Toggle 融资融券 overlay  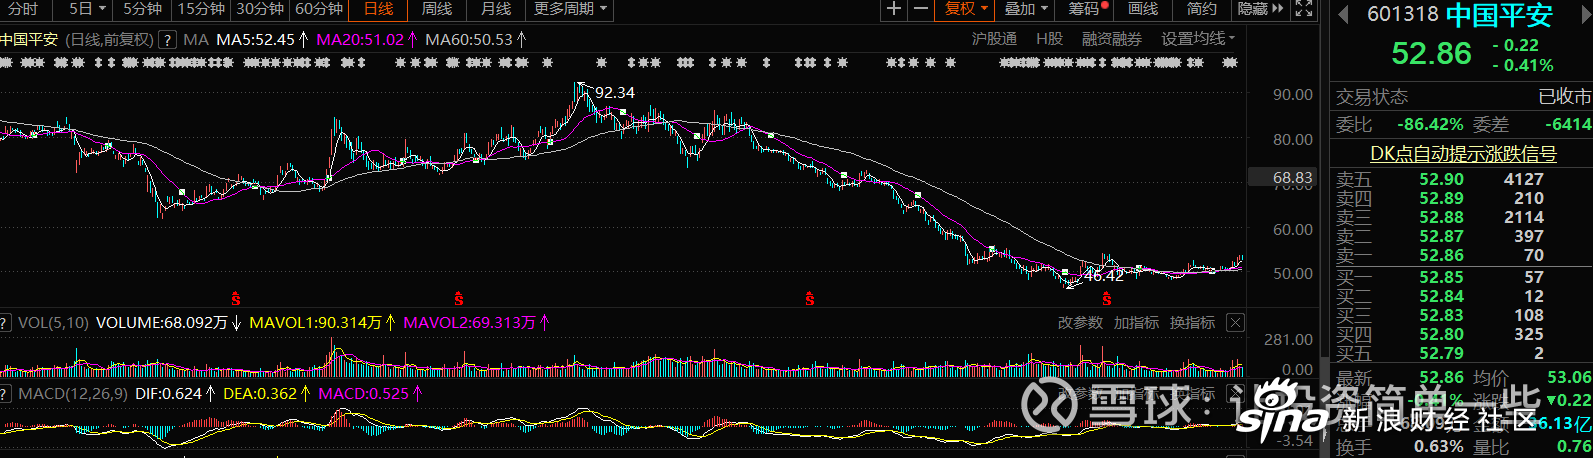point(1111,39)
